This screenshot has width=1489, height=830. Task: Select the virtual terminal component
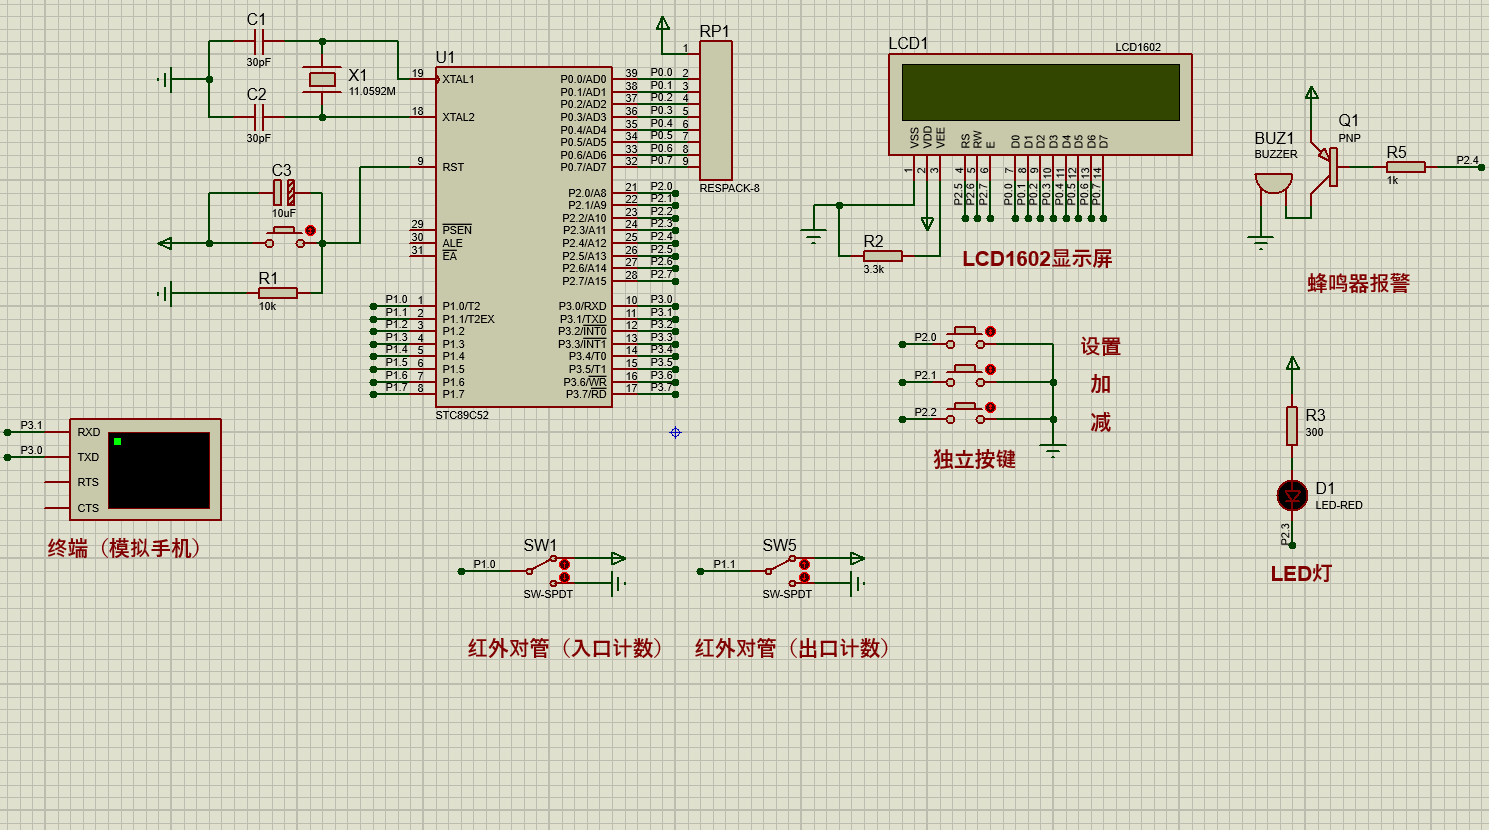(158, 470)
